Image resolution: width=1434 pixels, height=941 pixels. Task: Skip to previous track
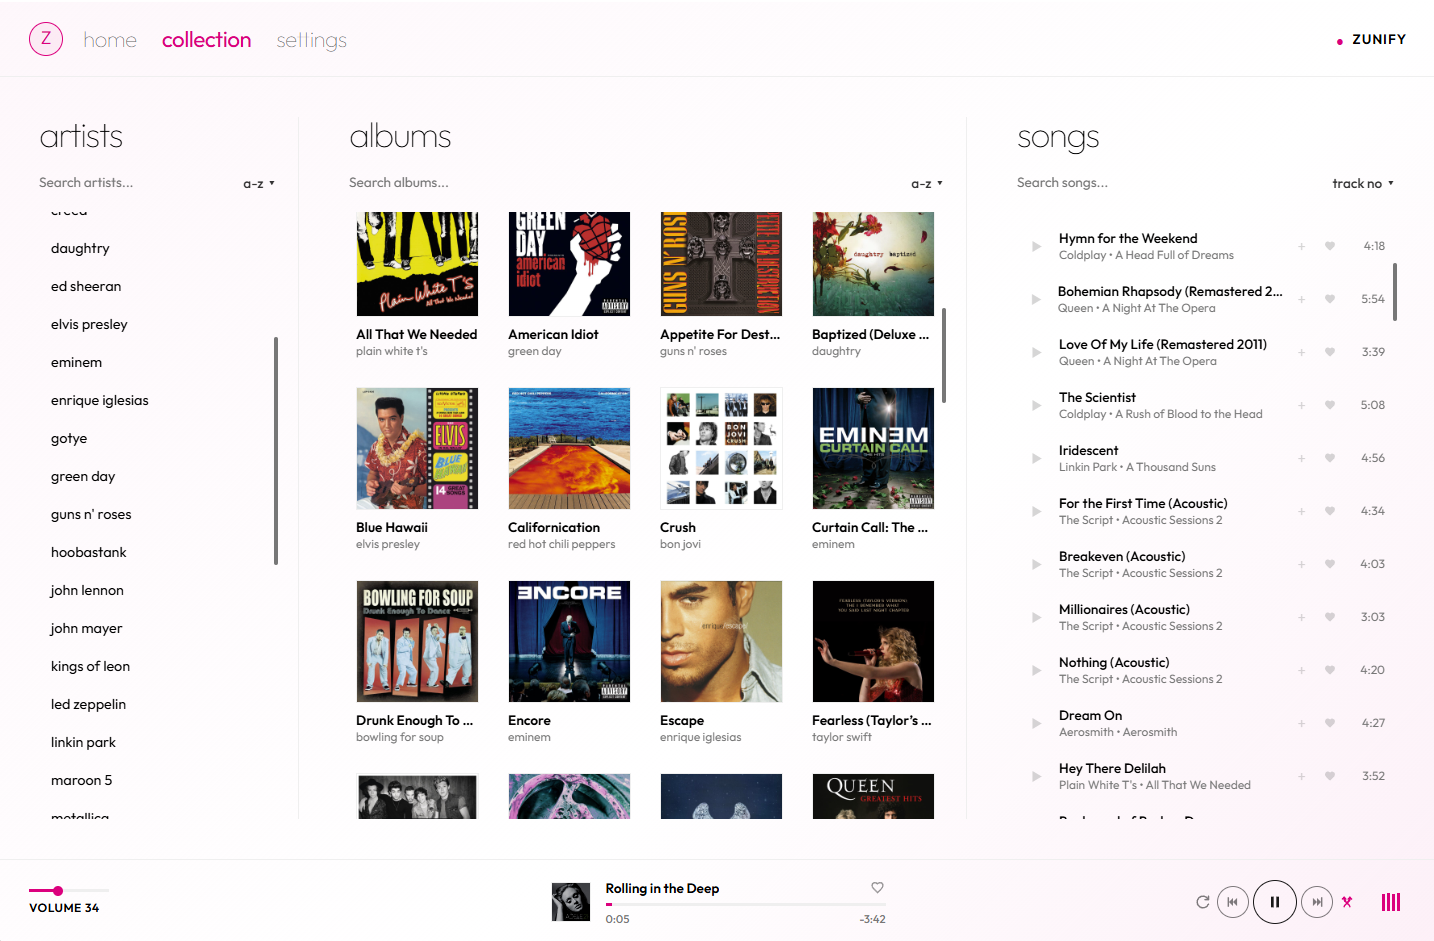(x=1232, y=902)
